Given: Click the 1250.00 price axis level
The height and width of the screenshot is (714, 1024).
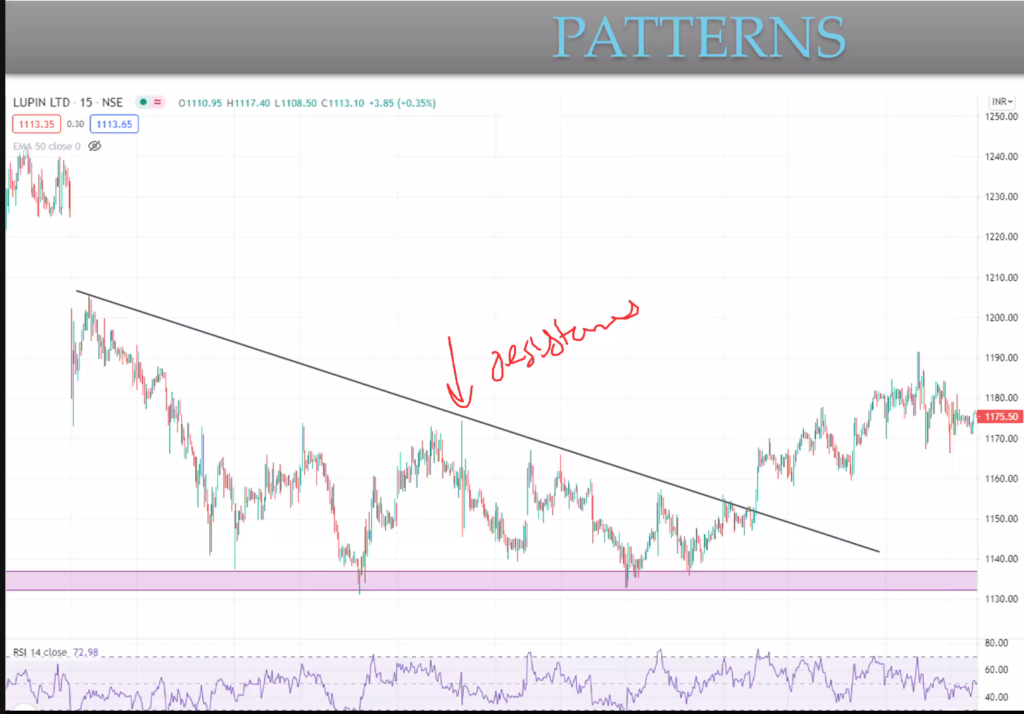Looking at the screenshot, I should (1000, 117).
